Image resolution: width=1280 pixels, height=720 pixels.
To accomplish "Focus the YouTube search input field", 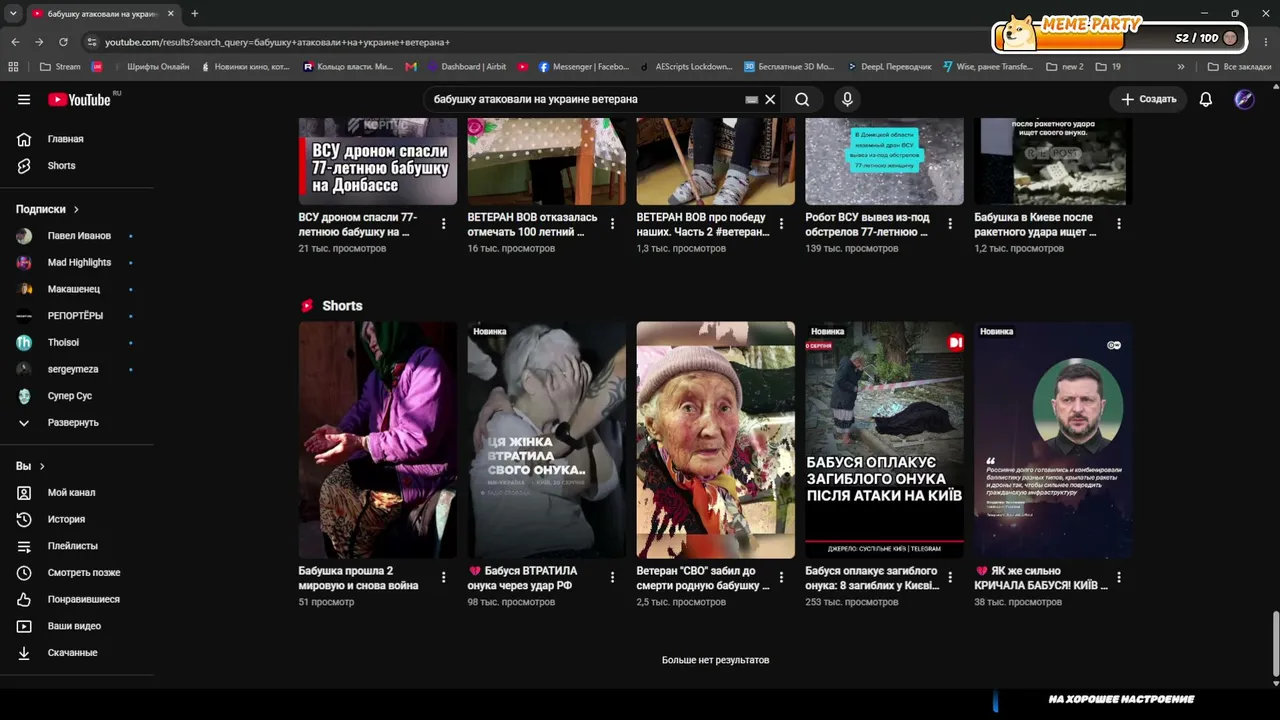I will point(585,99).
